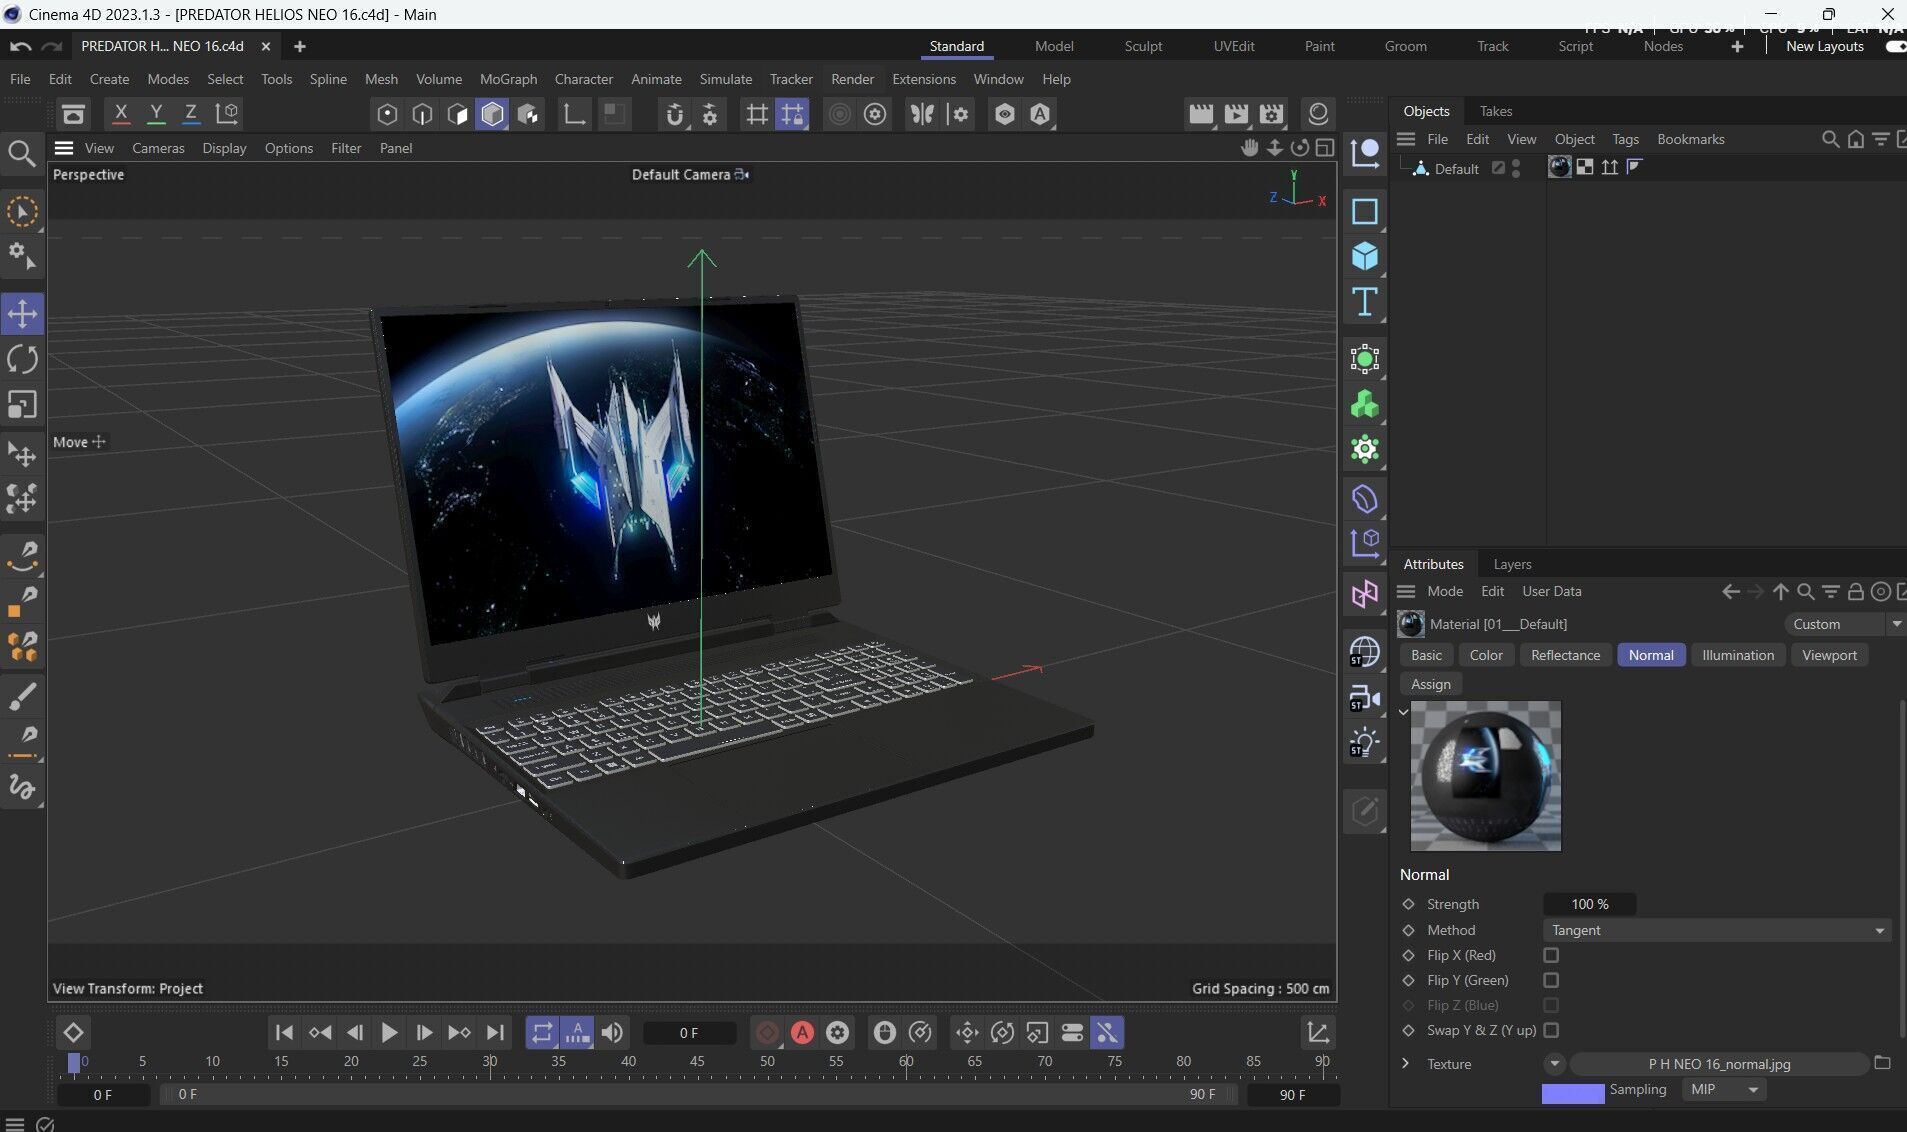Click the material preview sphere thumbnail
The width and height of the screenshot is (1907, 1132).
(x=1485, y=776)
